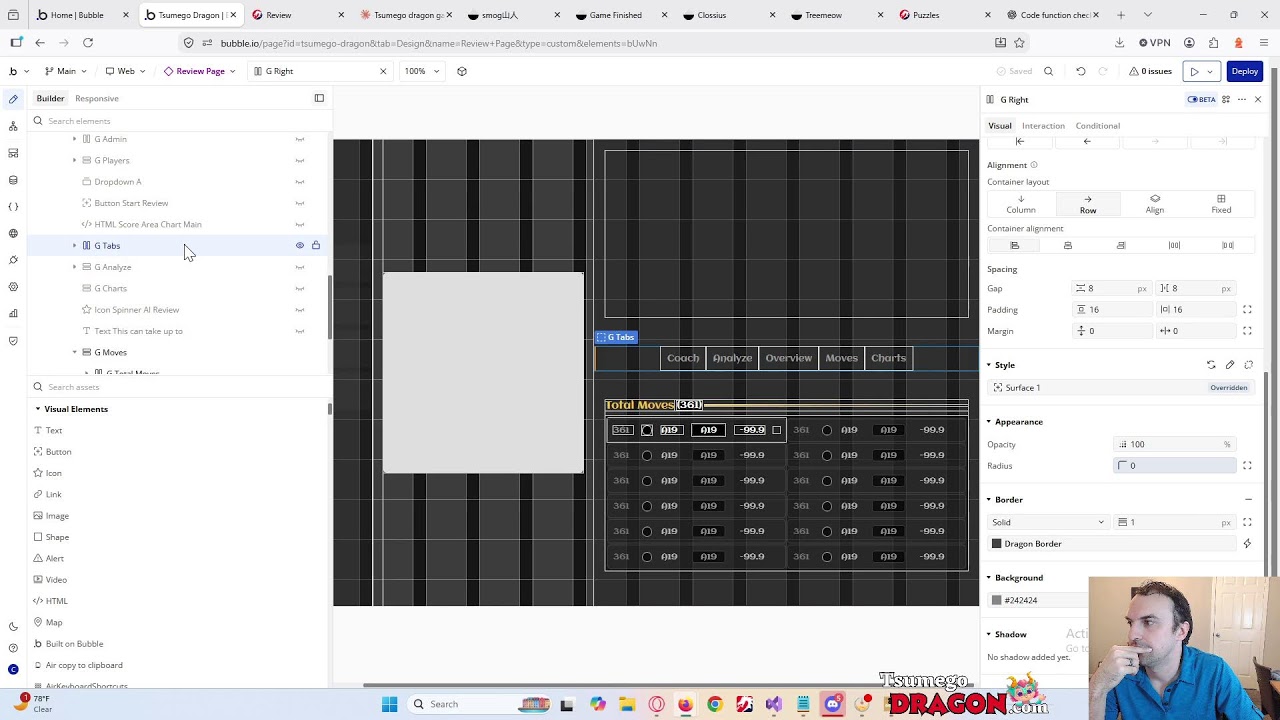Collapse the elements tree panel icon
Screen dimensions: 1280x720
(x=319, y=98)
